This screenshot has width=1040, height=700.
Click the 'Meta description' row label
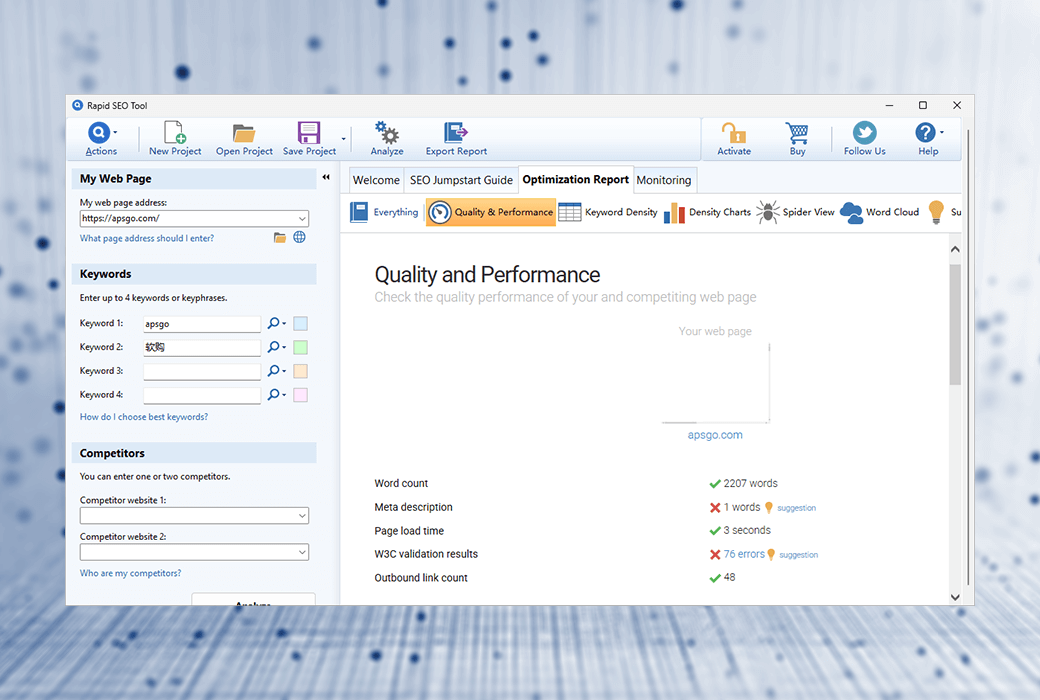[413, 507]
